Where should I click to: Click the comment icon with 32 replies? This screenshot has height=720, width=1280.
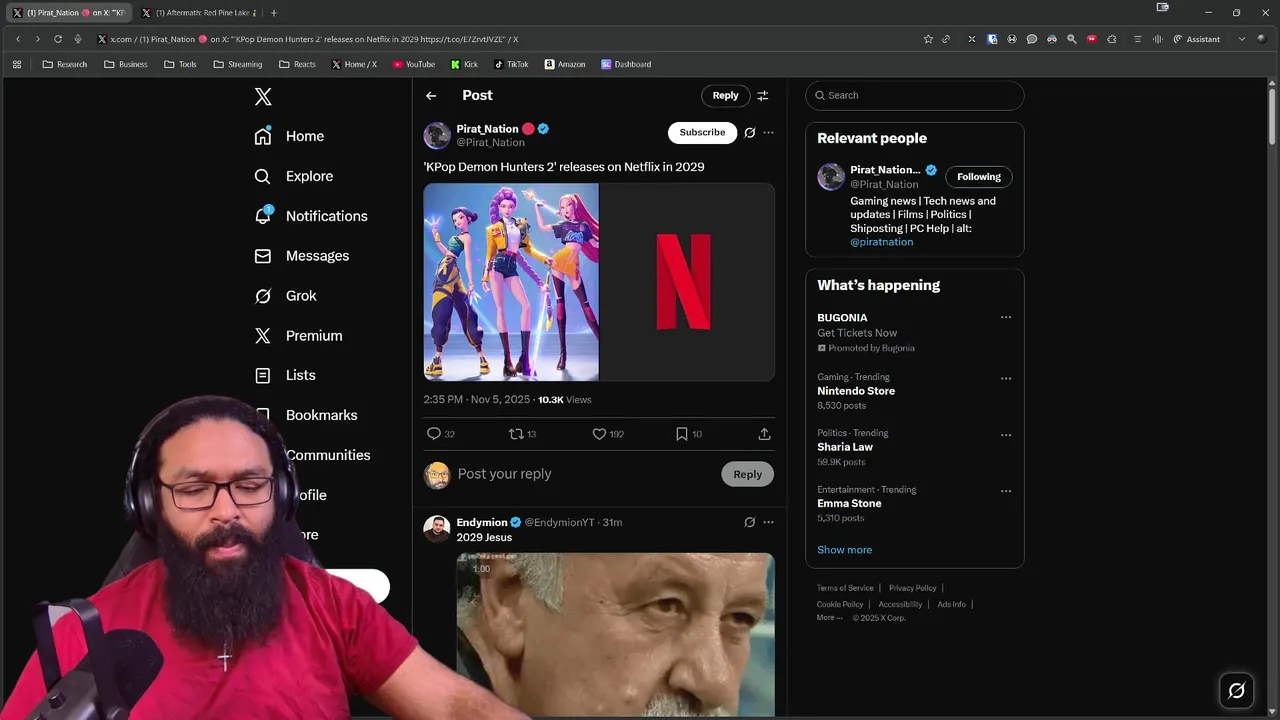coord(441,434)
